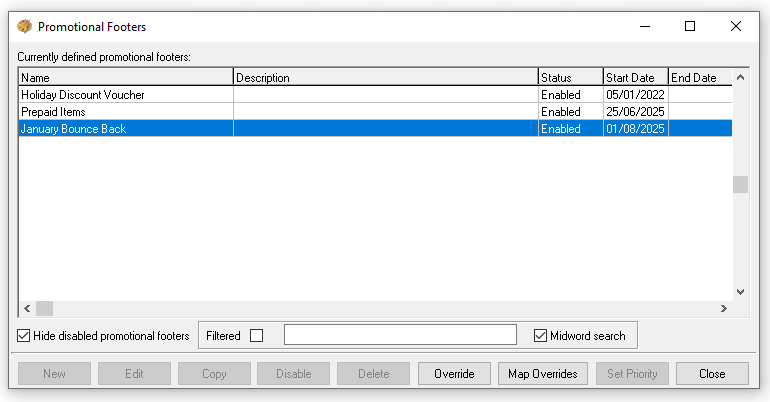Maximize the Promotional Footers window
Viewport: 770px width, 402px height.
coord(689,27)
